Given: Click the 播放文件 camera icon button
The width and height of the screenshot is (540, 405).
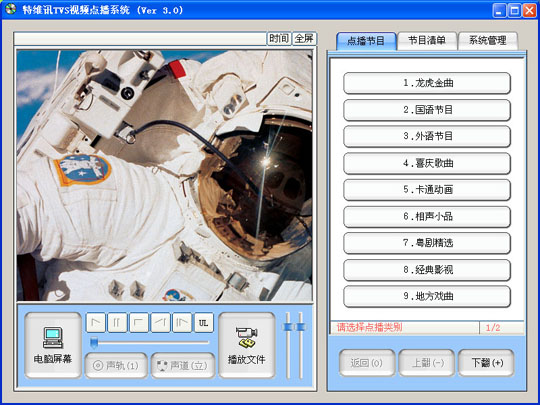Looking at the screenshot, I should 247,345.
